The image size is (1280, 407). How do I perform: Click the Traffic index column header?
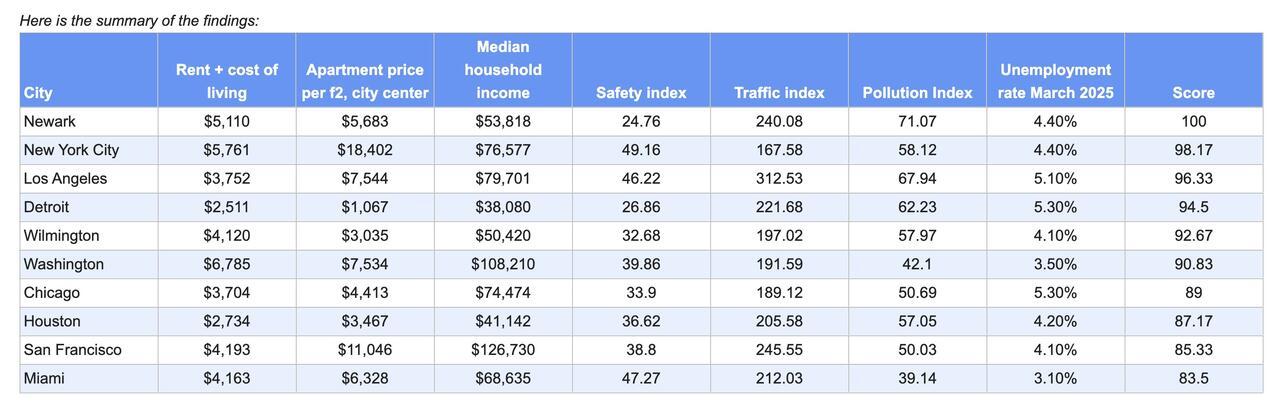click(779, 93)
